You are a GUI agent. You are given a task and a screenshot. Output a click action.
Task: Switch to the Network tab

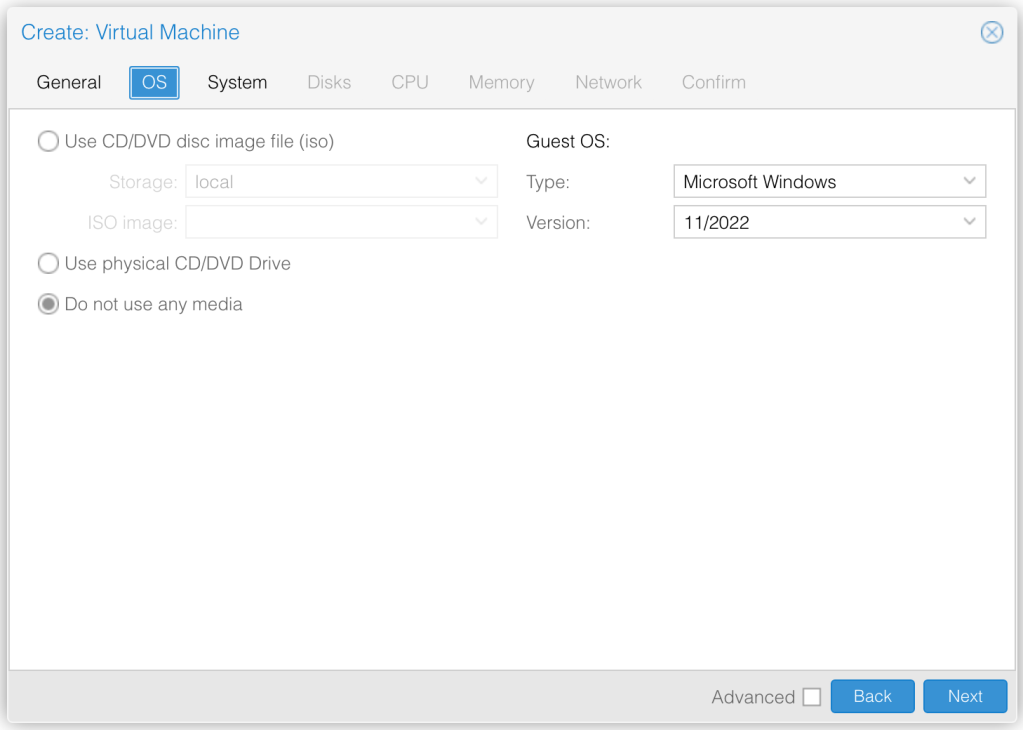click(x=608, y=83)
